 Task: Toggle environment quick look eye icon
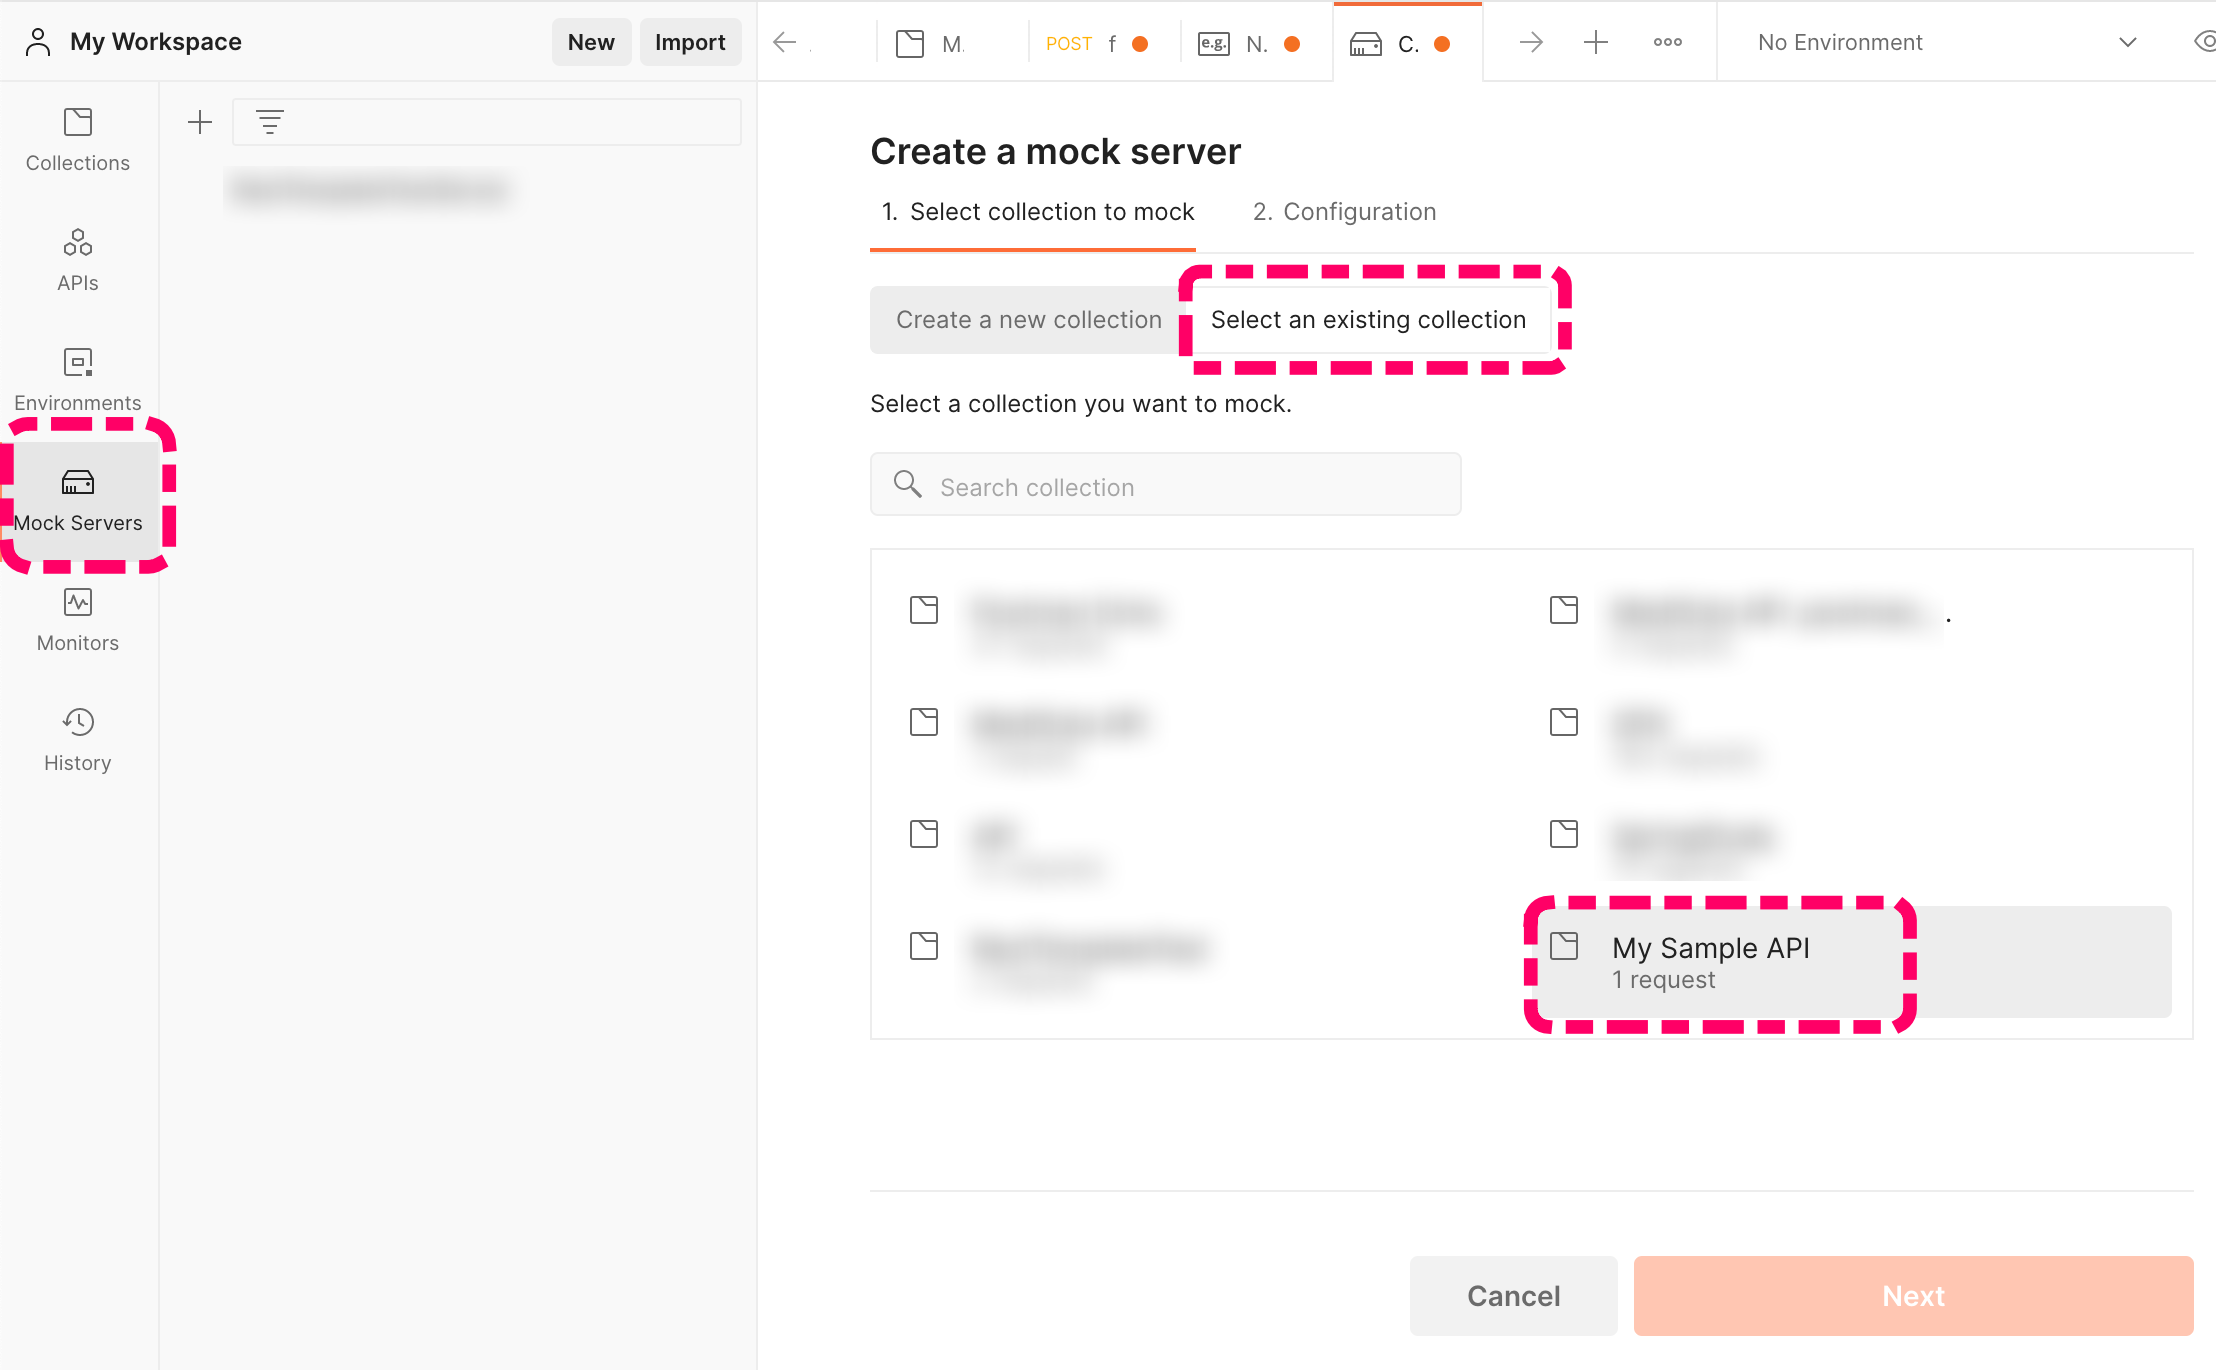[x=2204, y=42]
